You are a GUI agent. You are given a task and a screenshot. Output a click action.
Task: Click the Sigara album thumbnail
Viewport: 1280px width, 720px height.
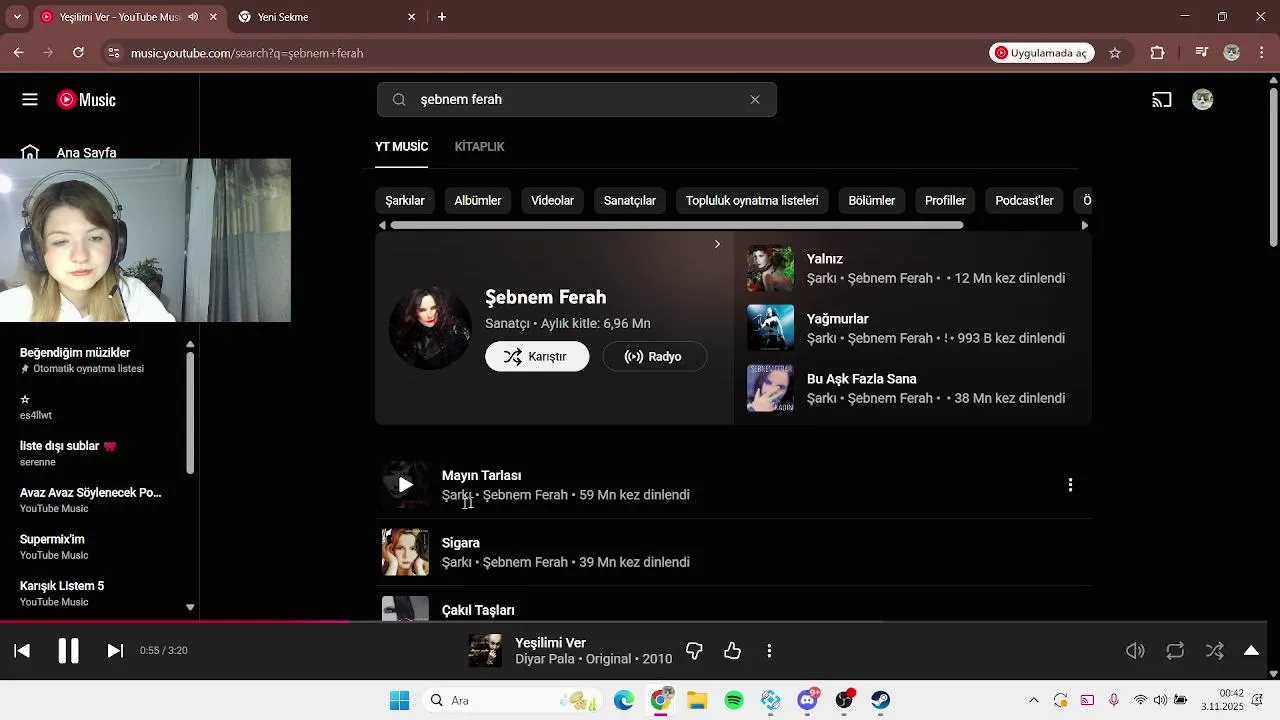[x=405, y=552]
